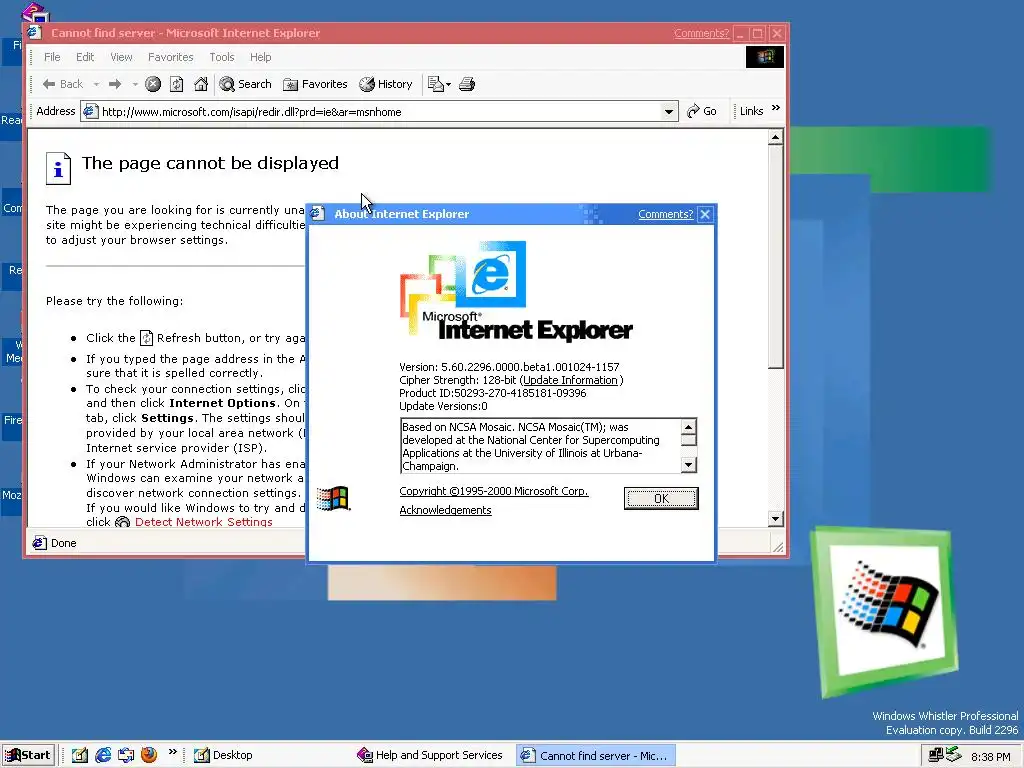Click the Windows flag throbber in the browser
1024x768 pixels.
point(765,57)
